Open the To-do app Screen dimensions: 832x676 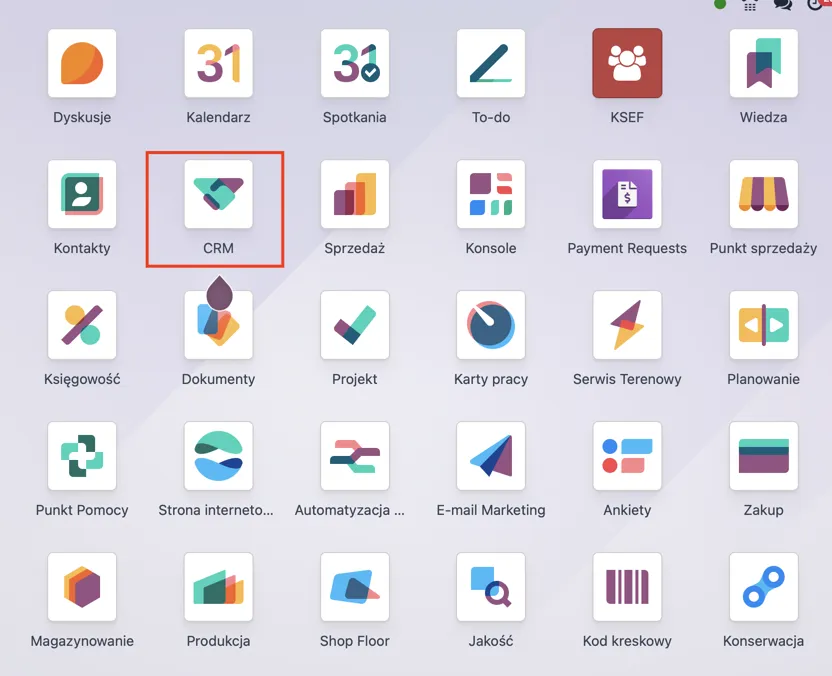pyautogui.click(x=491, y=63)
